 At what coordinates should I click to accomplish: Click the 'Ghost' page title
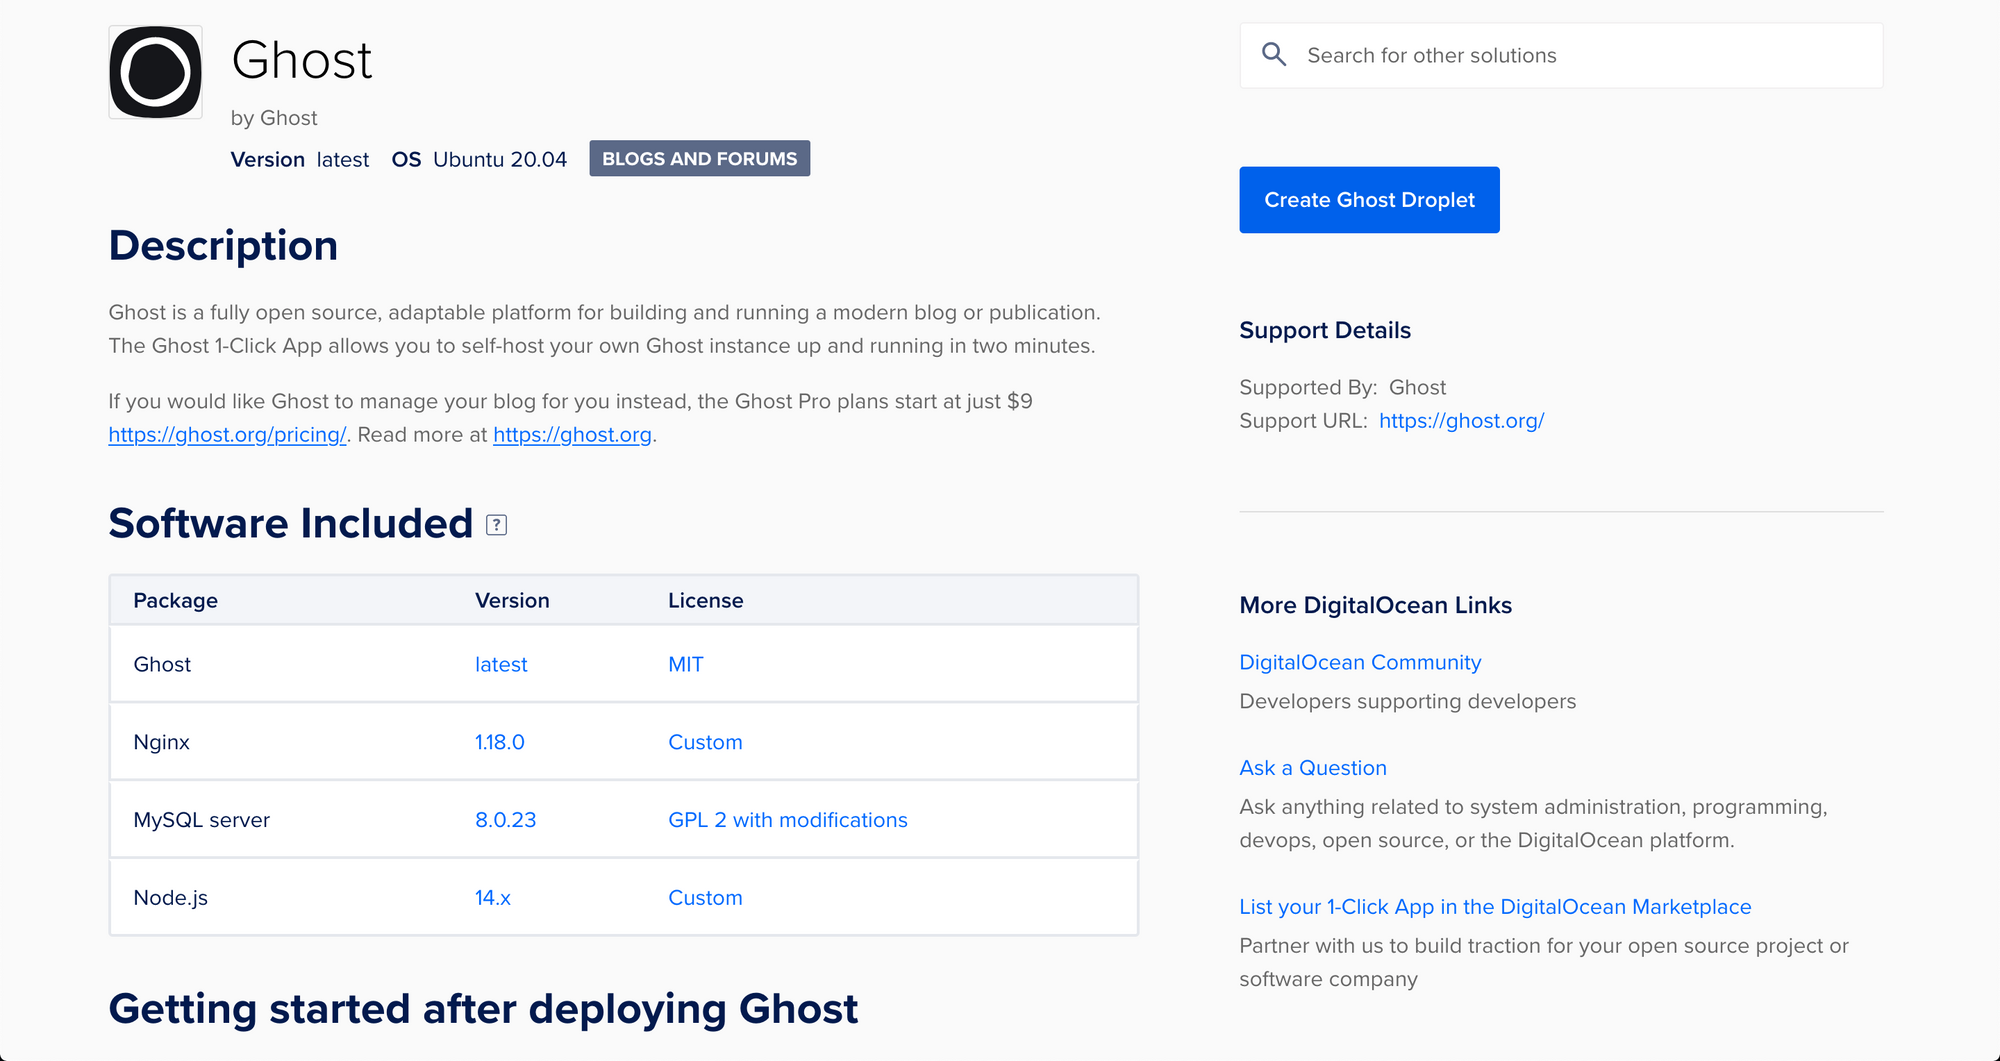302,61
